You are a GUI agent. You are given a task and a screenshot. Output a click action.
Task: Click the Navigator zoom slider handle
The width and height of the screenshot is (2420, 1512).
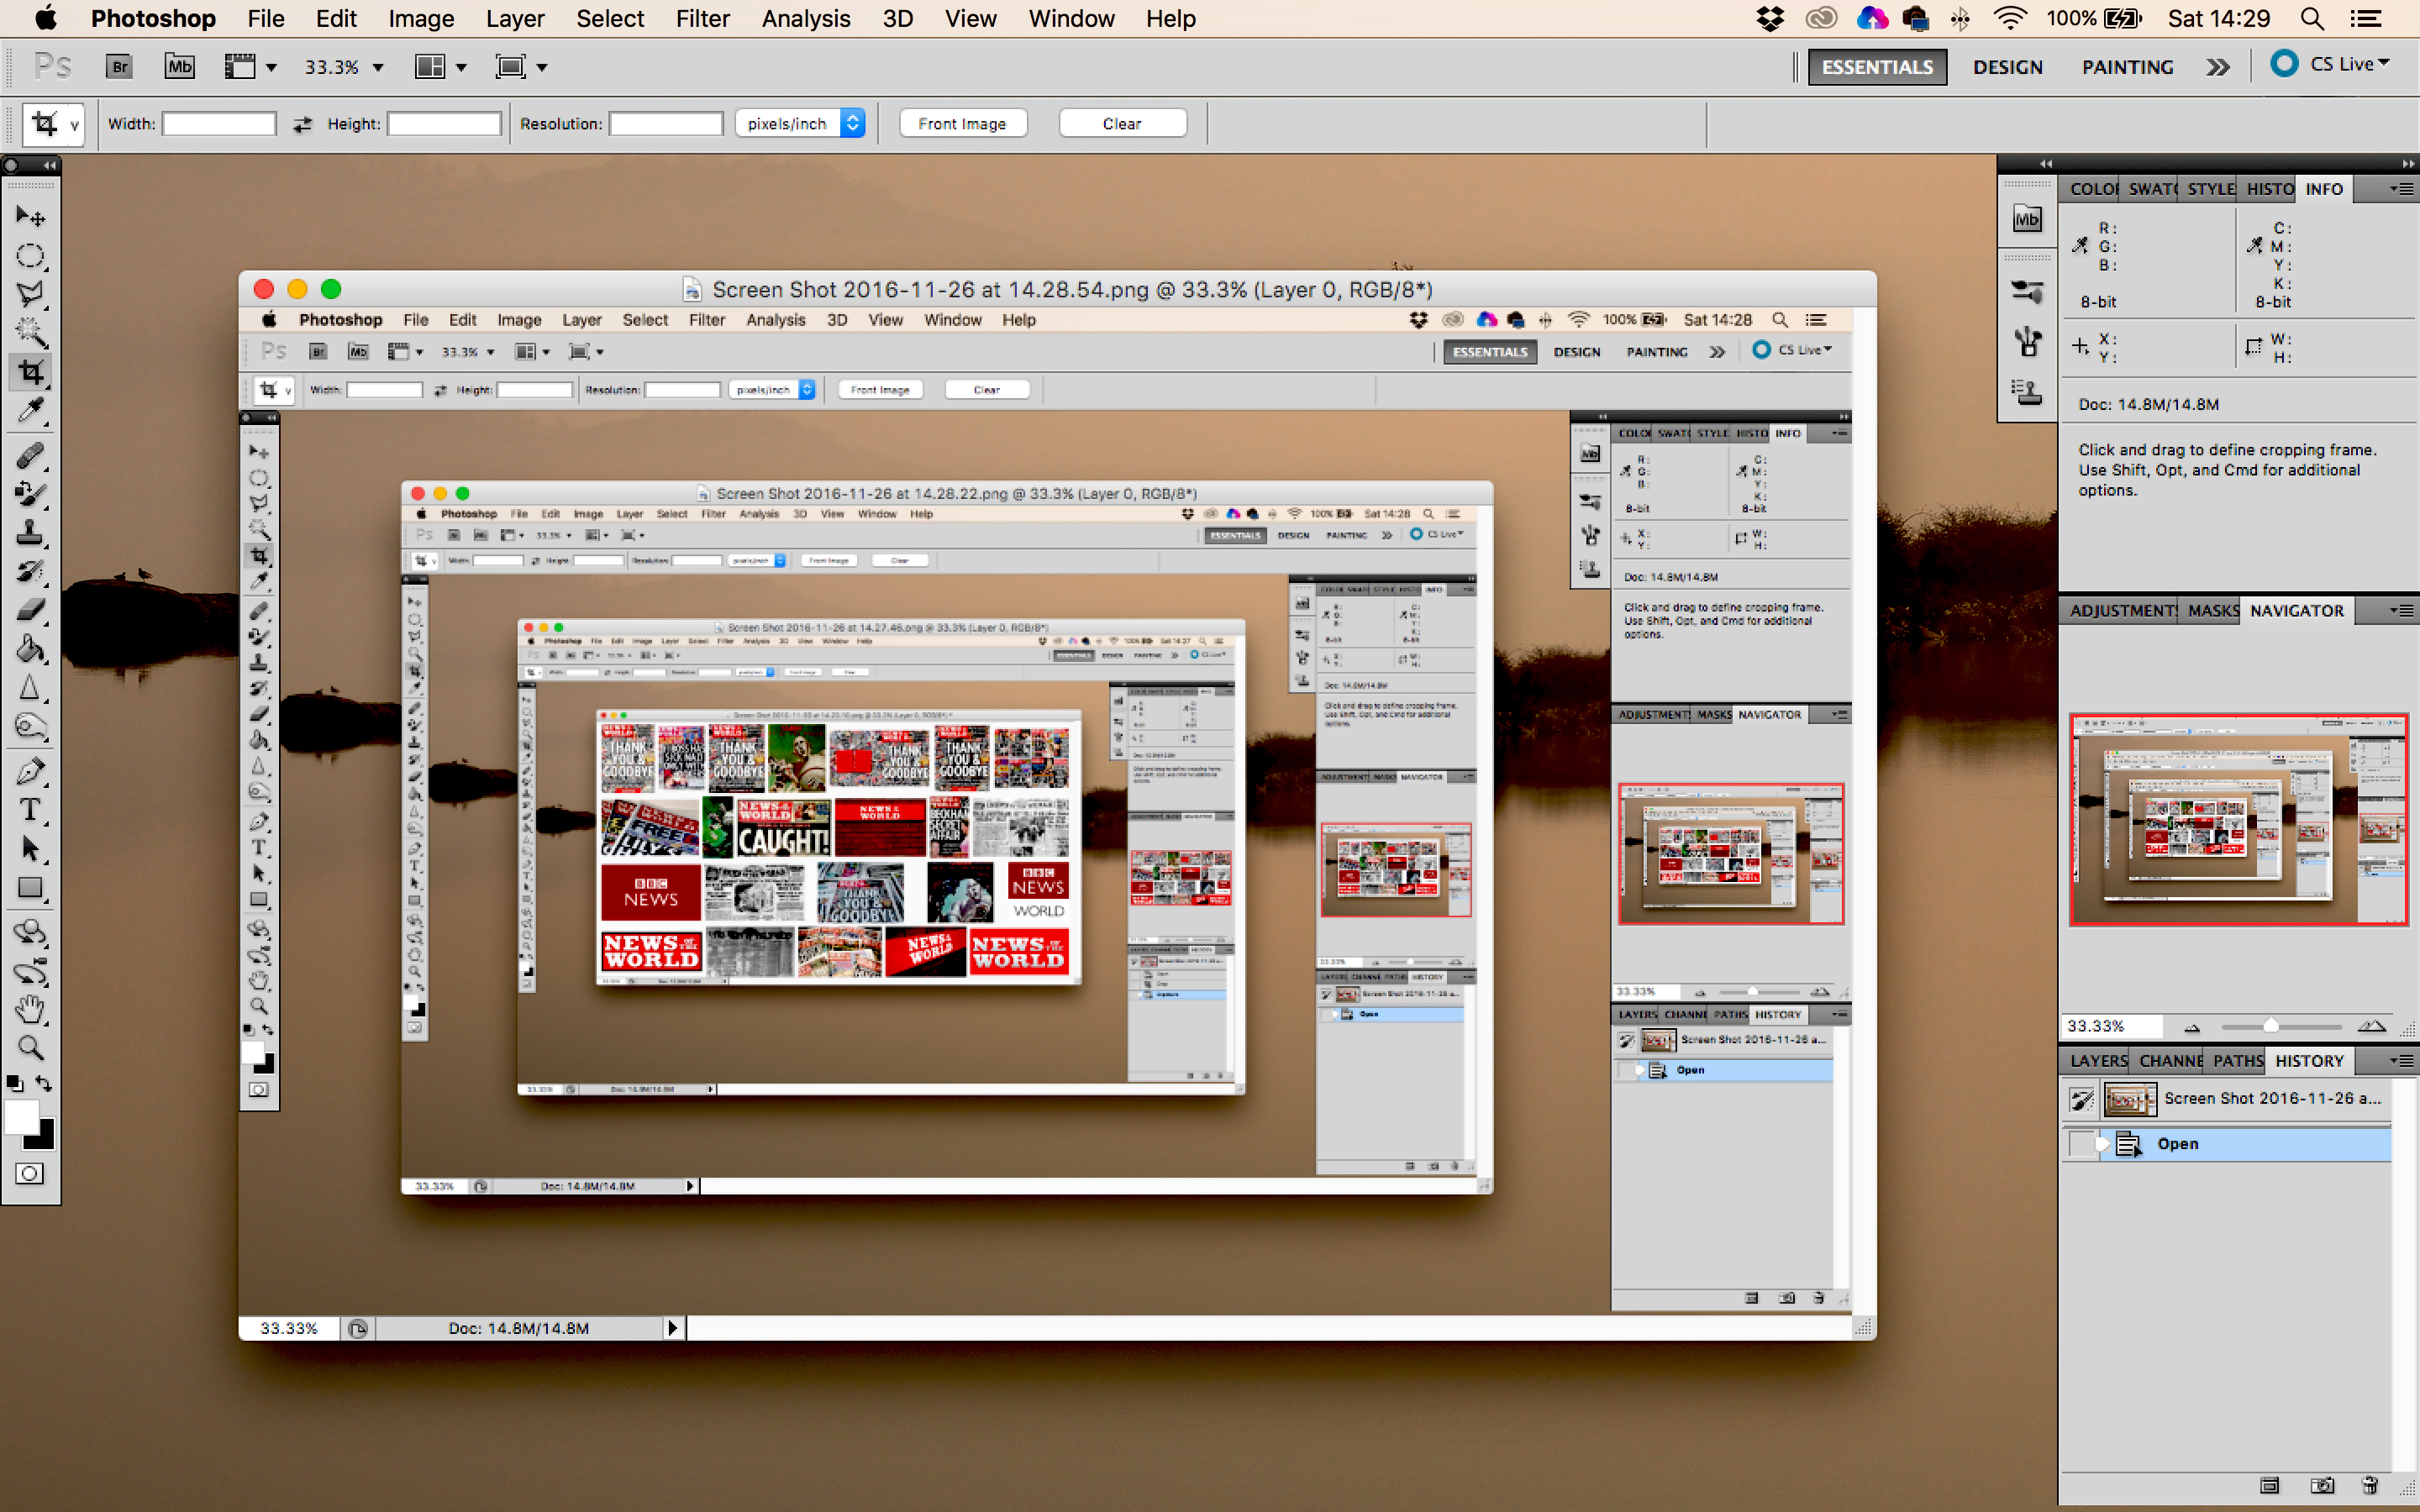2270,1026
